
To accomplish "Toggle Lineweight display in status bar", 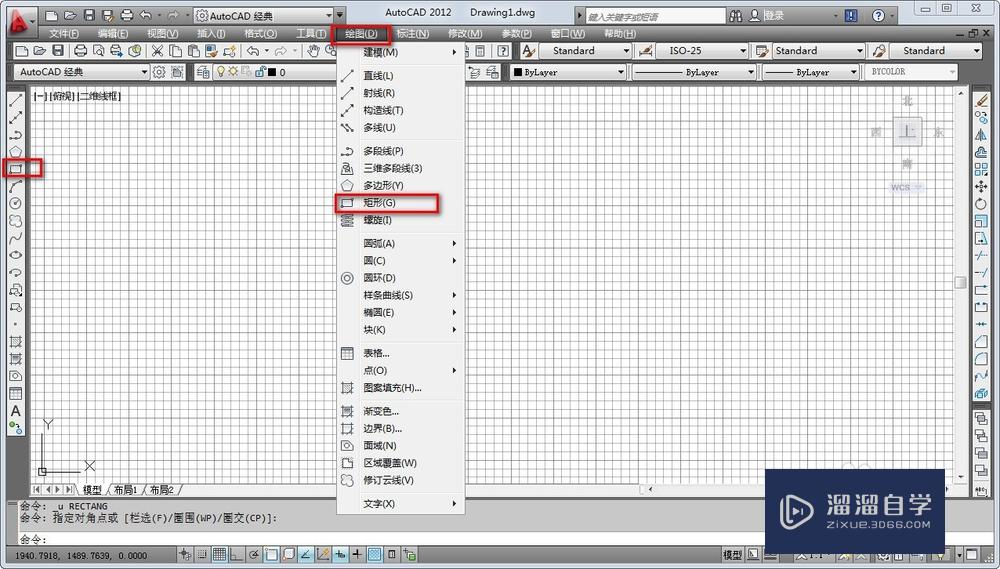I will [x=358, y=554].
